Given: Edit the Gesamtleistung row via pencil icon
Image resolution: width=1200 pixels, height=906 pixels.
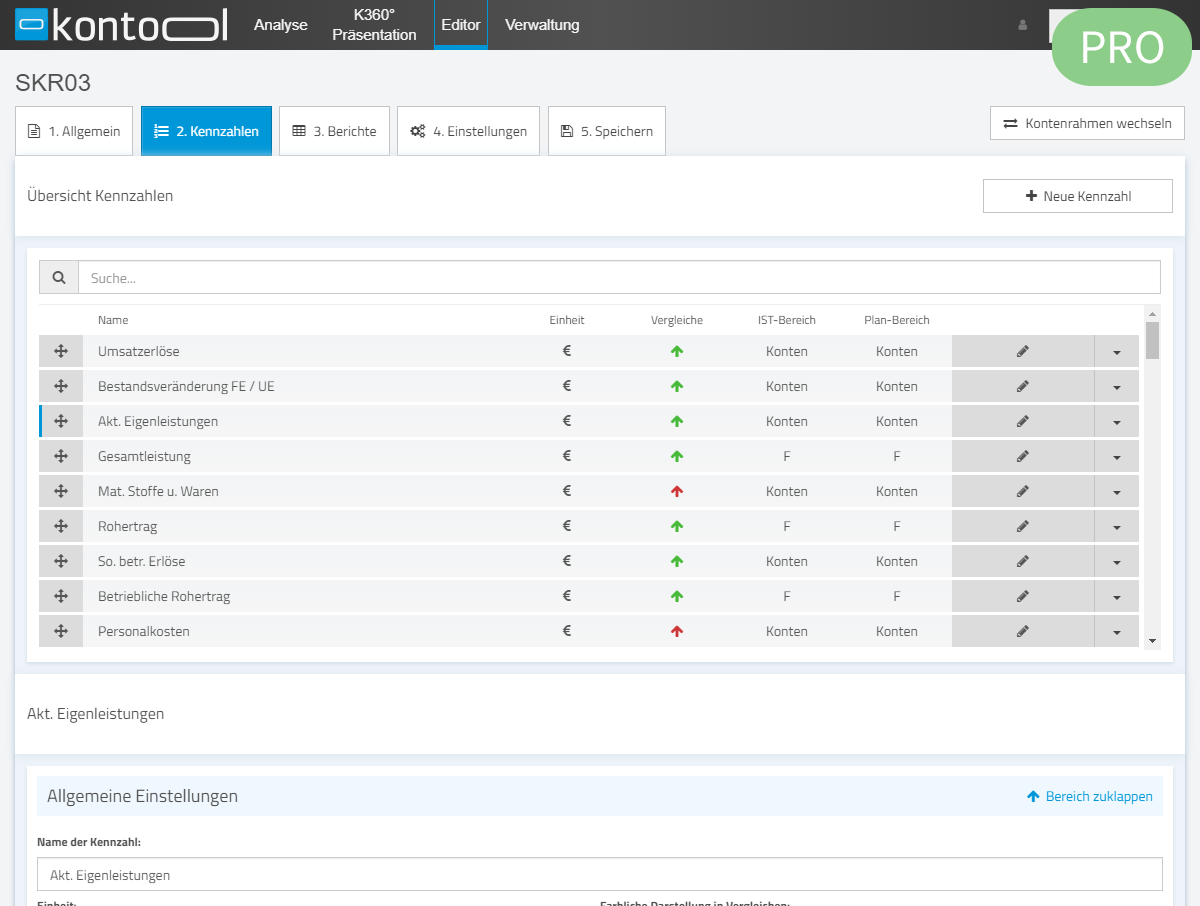Looking at the screenshot, I should point(1022,456).
